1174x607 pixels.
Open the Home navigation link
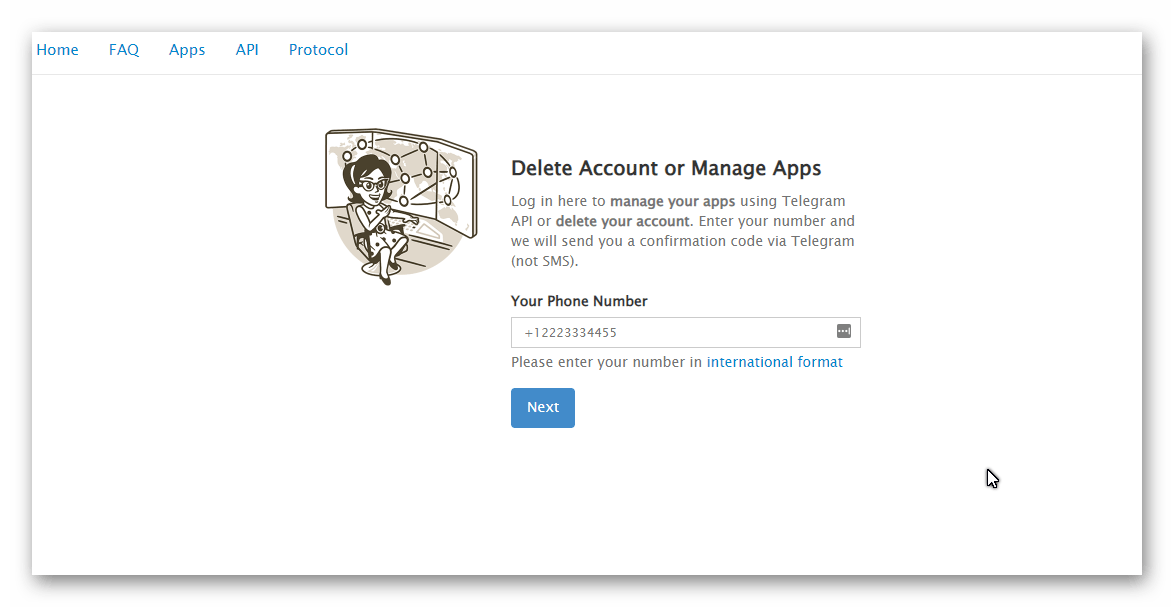[57, 50]
